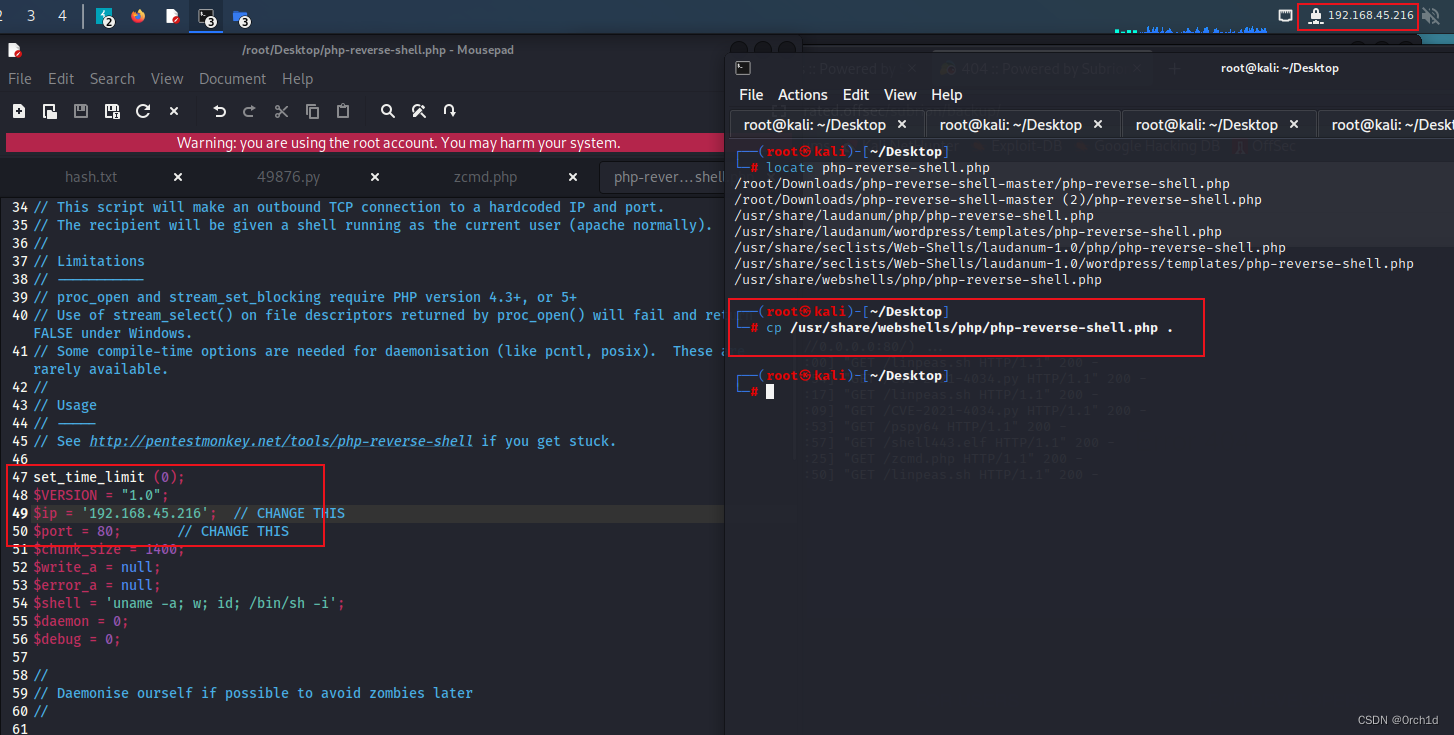Open Find and Replace toolbar icon
The width and height of the screenshot is (1454, 735).
pyautogui.click(x=419, y=111)
